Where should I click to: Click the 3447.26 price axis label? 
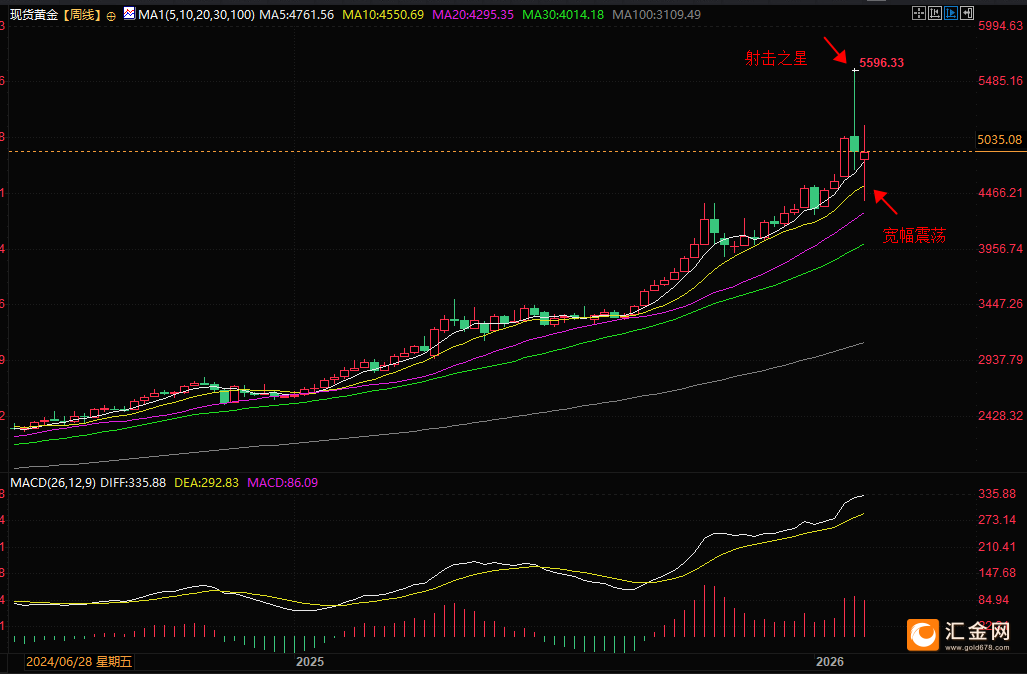(1000, 304)
